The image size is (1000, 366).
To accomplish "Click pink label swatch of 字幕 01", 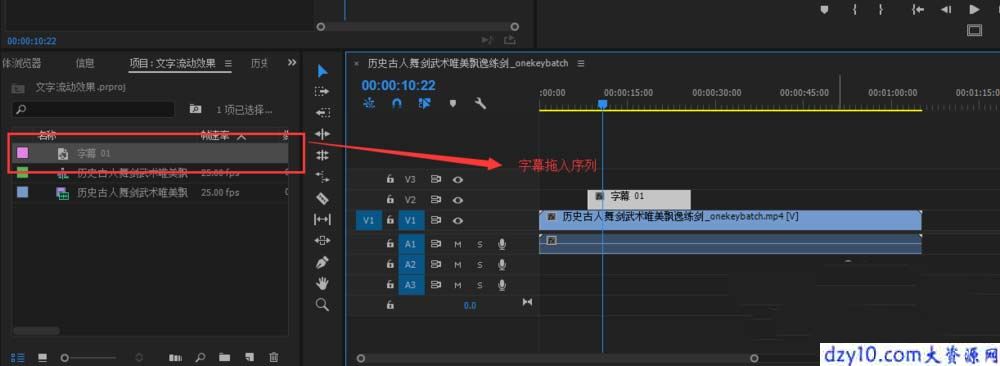I will [22, 153].
